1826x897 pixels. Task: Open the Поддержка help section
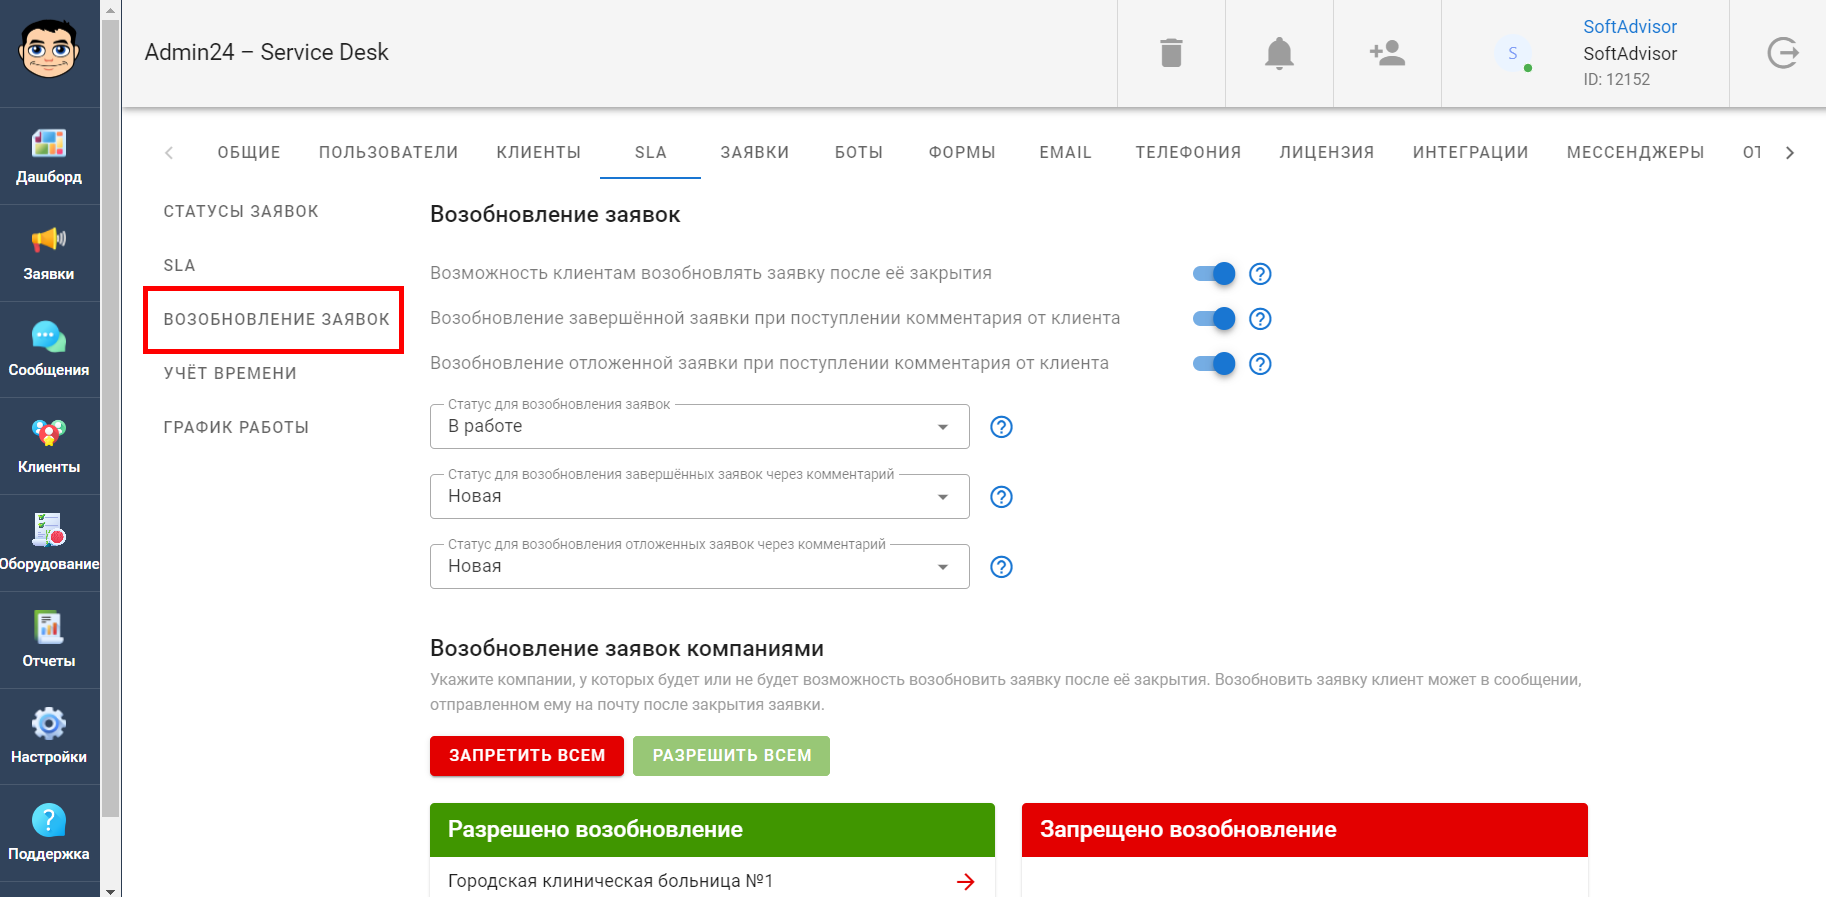[x=49, y=833]
